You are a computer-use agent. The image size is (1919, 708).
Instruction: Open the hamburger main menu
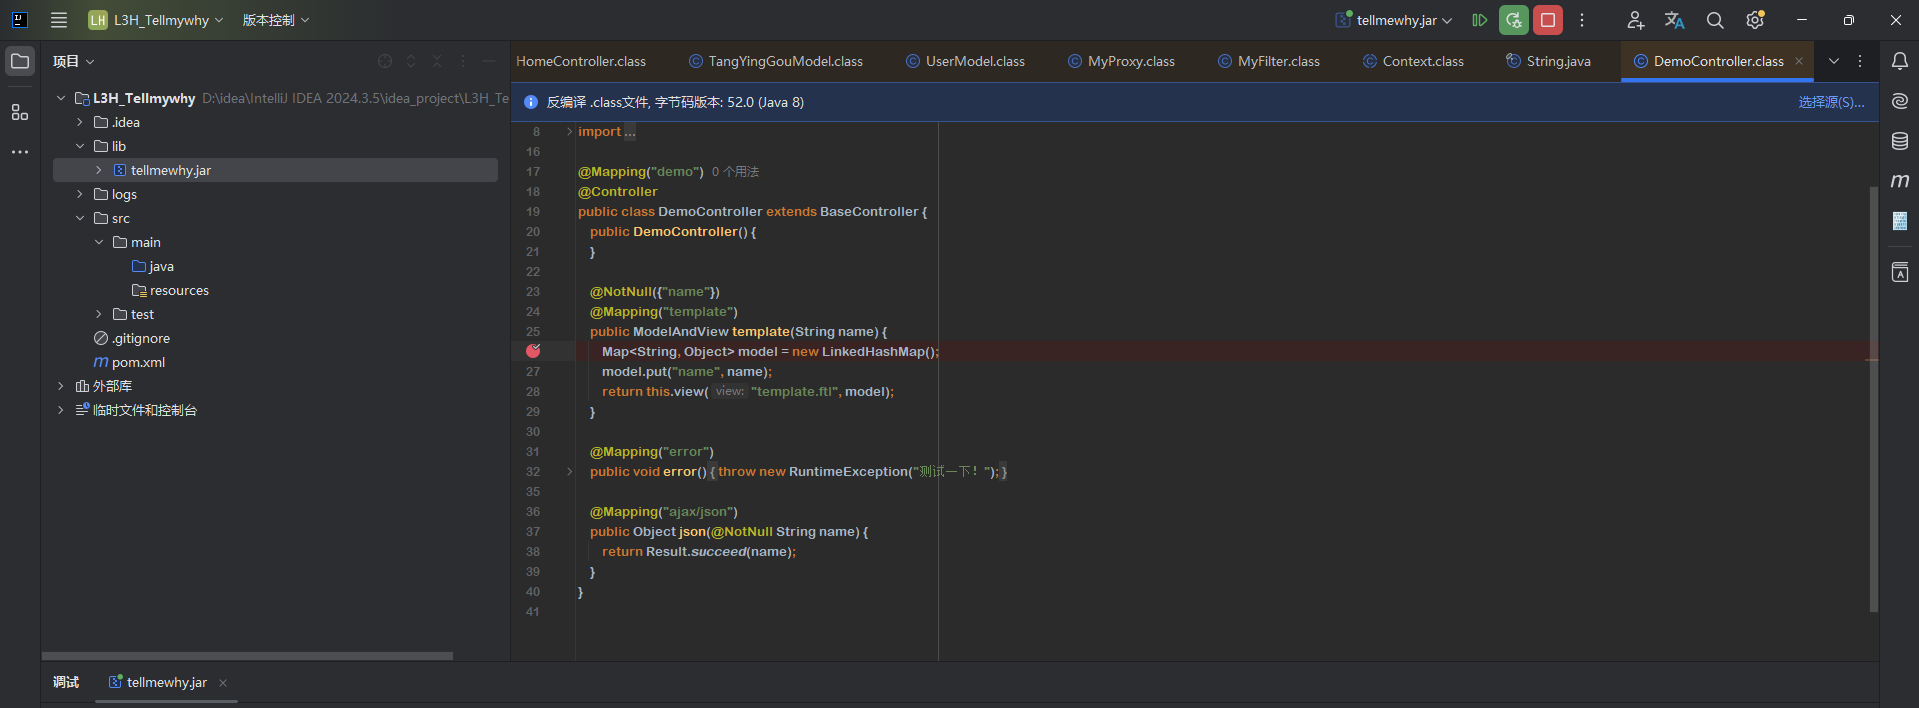[59, 20]
